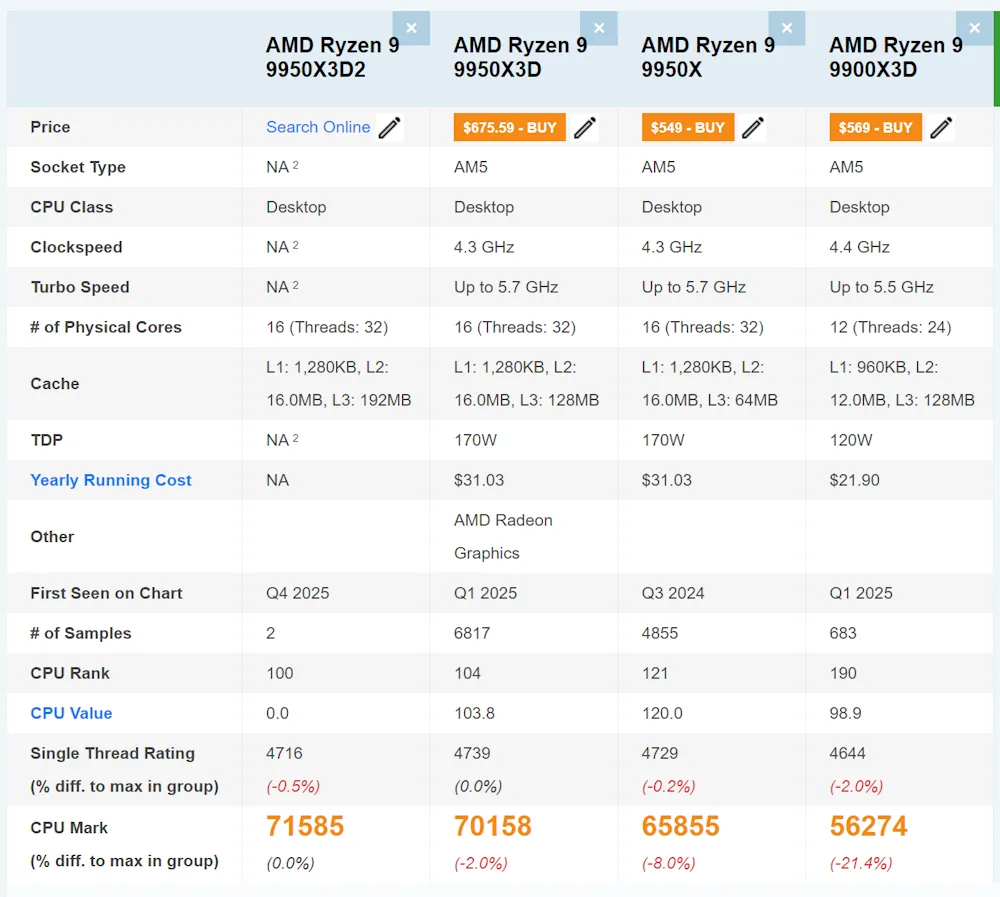Click the Q3 2024 first seen cell
1000x897 pixels.
[x=673, y=593]
